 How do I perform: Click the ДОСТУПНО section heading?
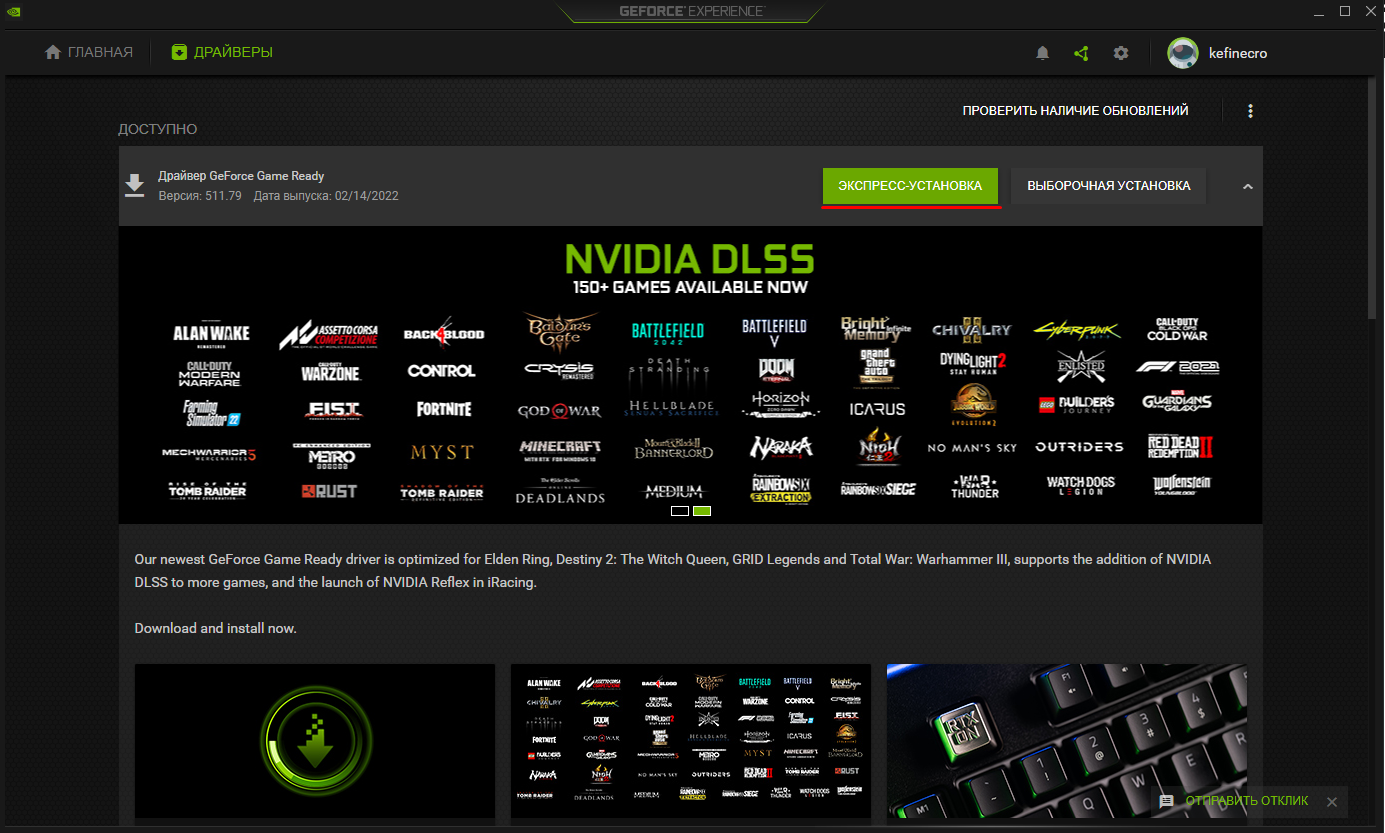tap(158, 129)
